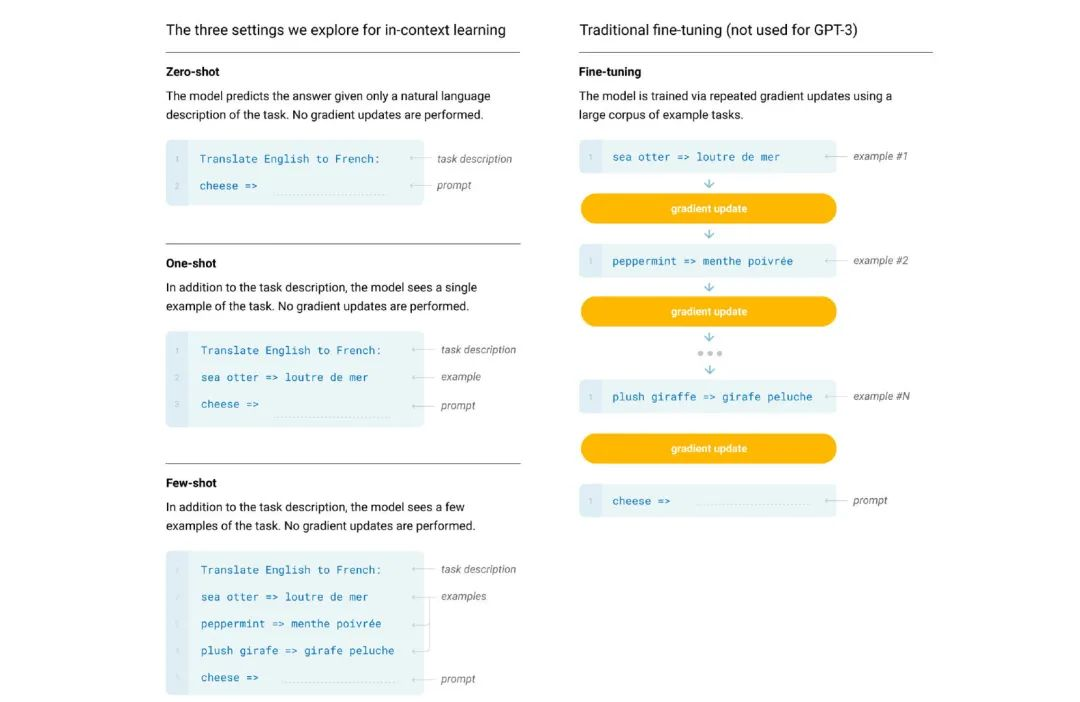Screen dimensions: 1080x702
Task: Click the cheese prompt box in fine-tuning column
Action: (x=707, y=501)
